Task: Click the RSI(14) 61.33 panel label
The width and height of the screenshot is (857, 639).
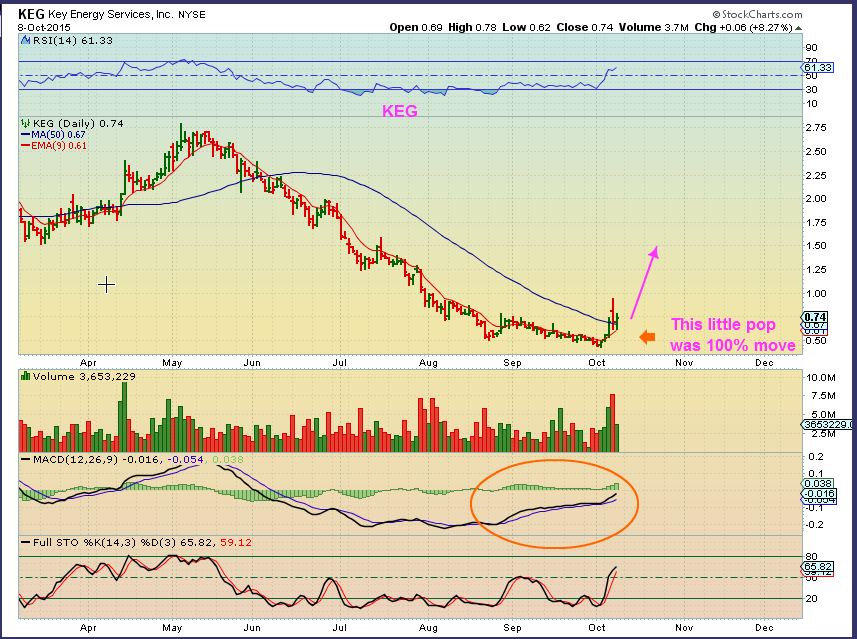Action: pyautogui.click(x=73, y=40)
